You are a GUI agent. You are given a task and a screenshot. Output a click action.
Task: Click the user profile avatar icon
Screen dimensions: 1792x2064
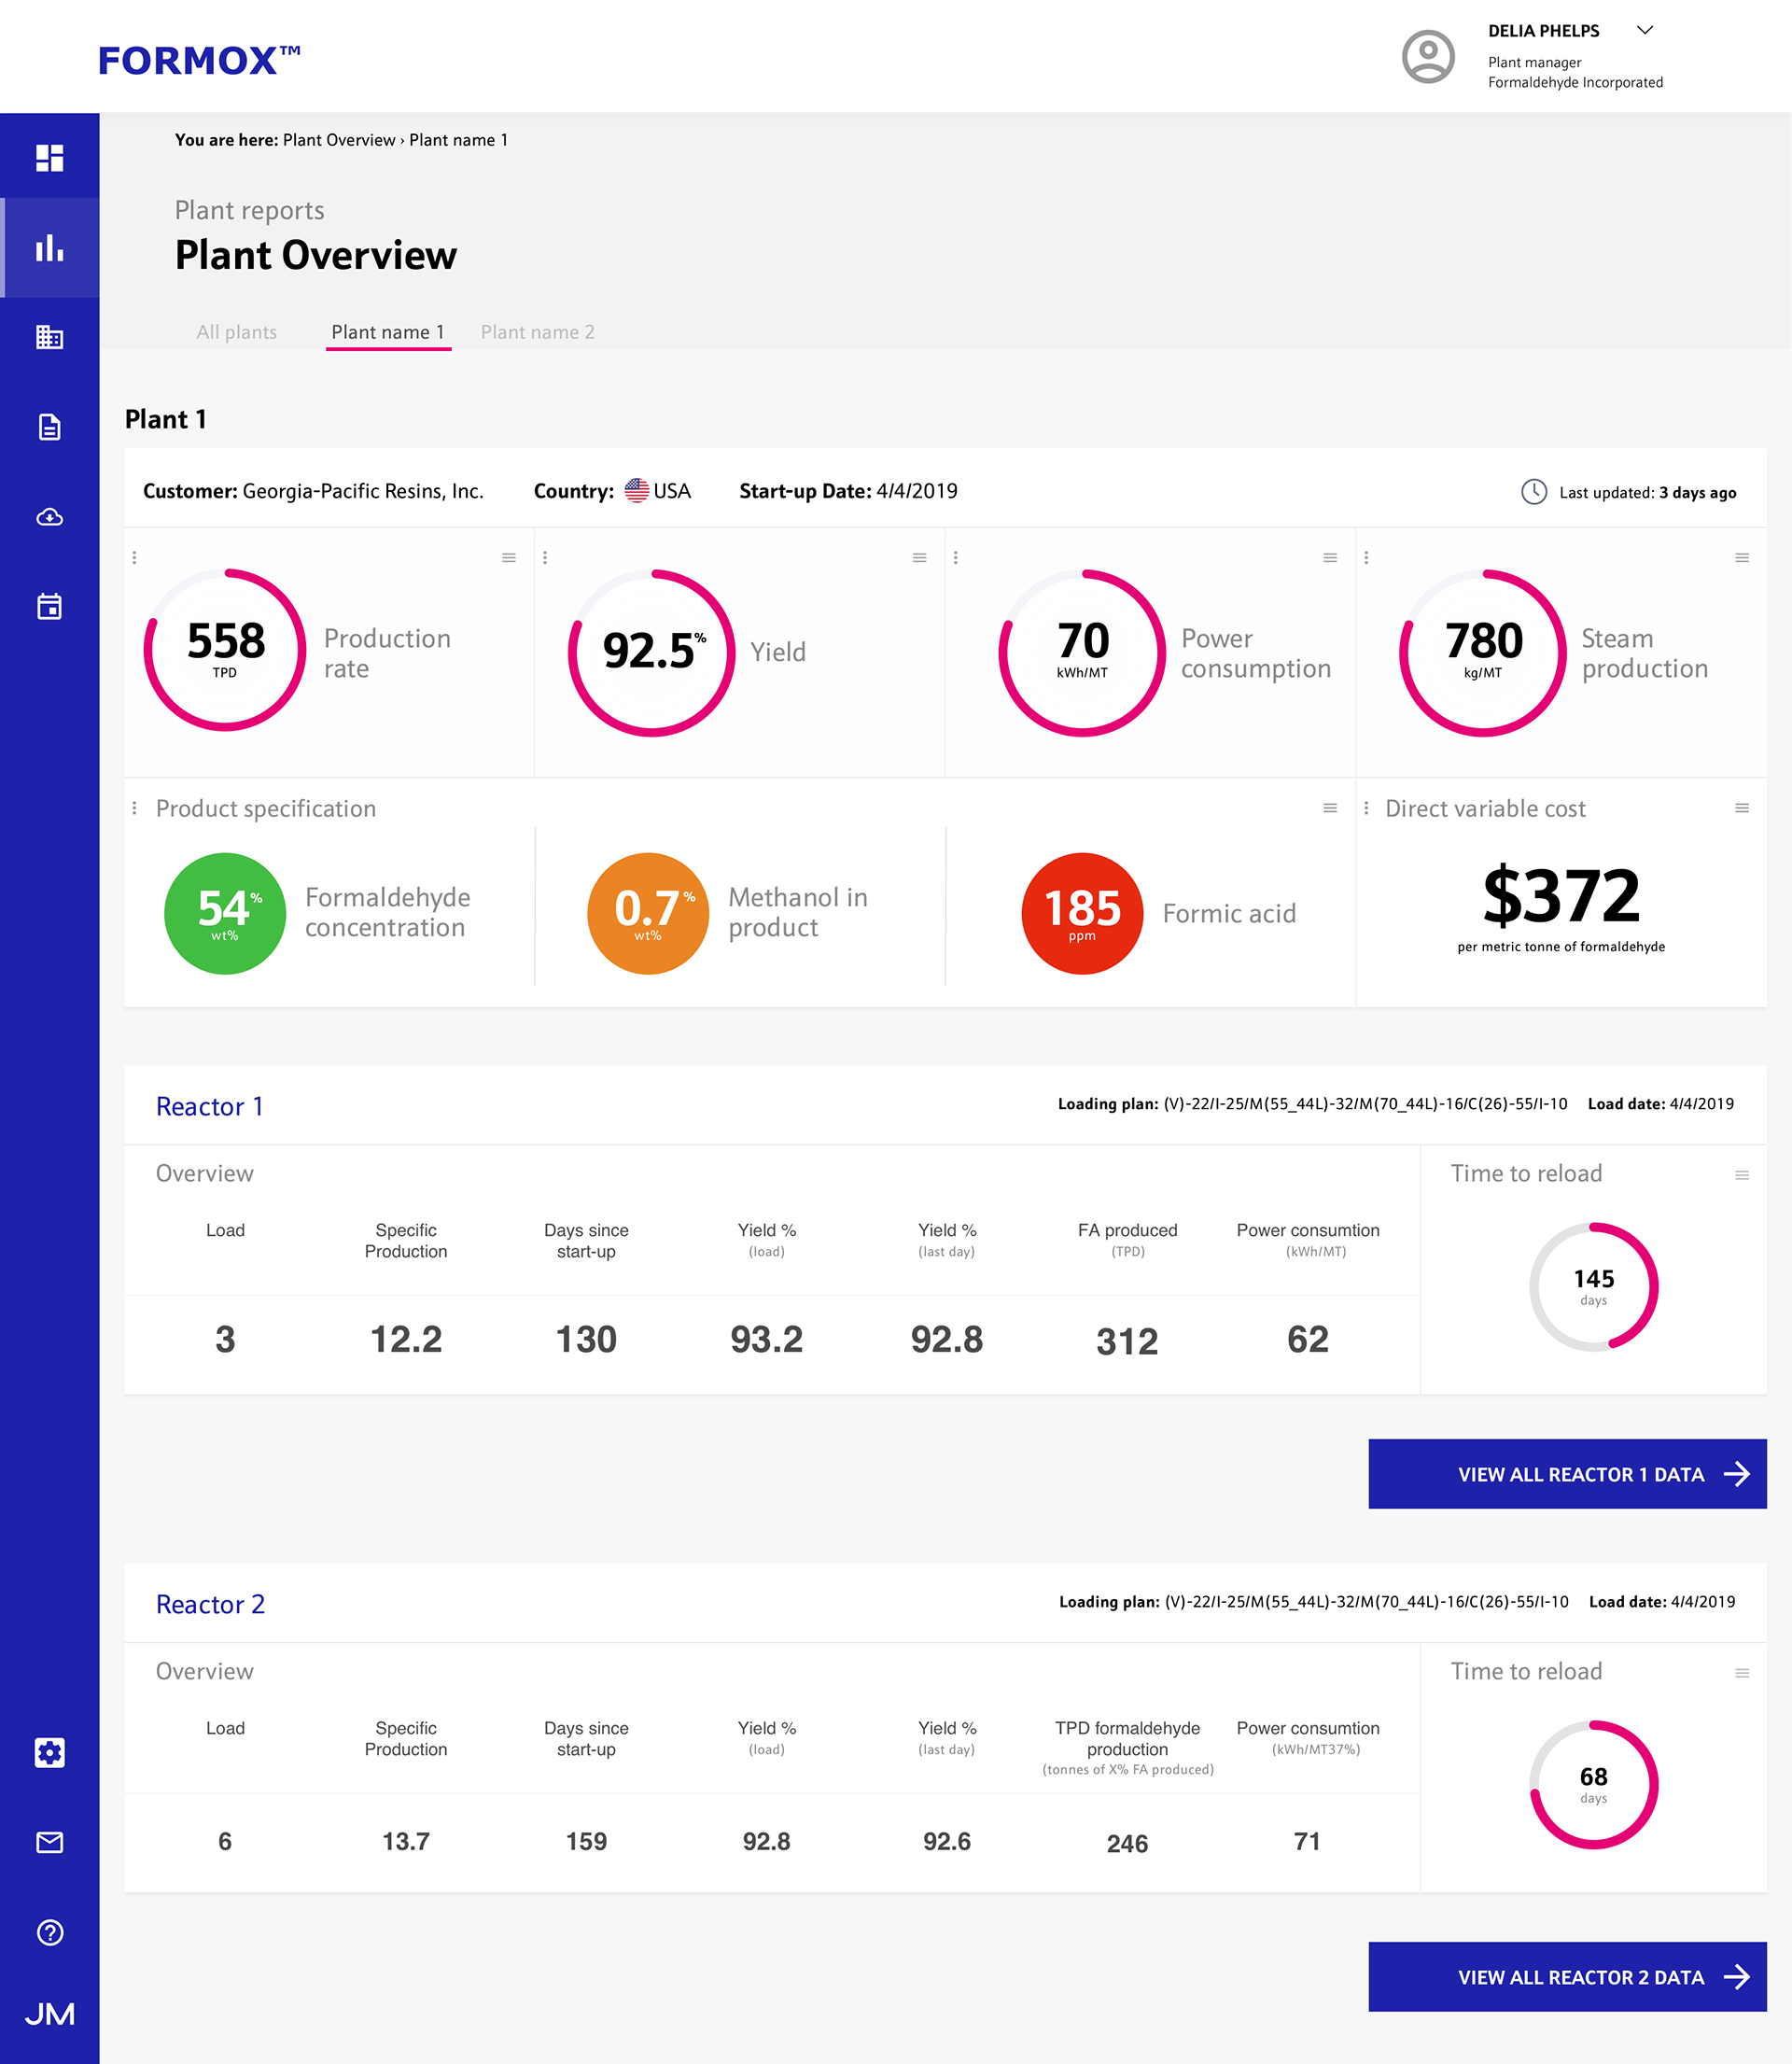1428,56
